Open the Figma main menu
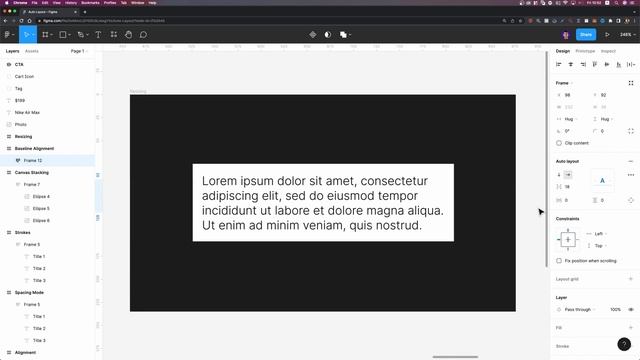 click(9, 35)
